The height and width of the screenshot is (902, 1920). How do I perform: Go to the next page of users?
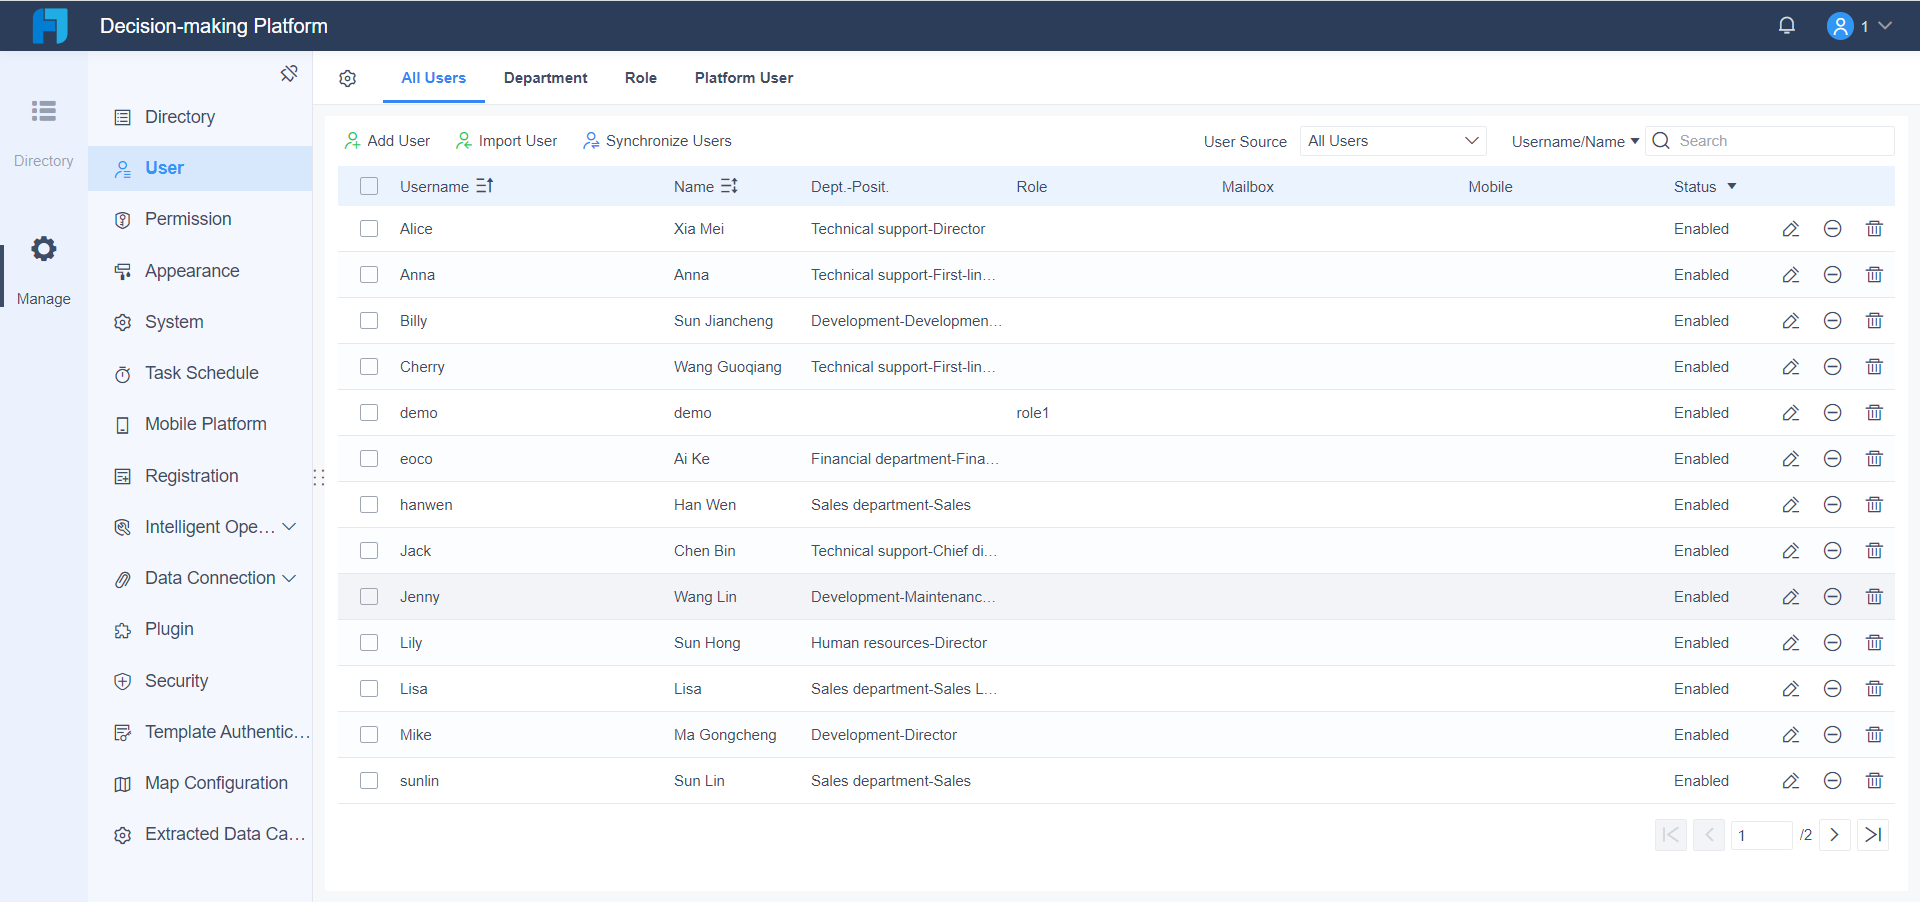(1834, 835)
